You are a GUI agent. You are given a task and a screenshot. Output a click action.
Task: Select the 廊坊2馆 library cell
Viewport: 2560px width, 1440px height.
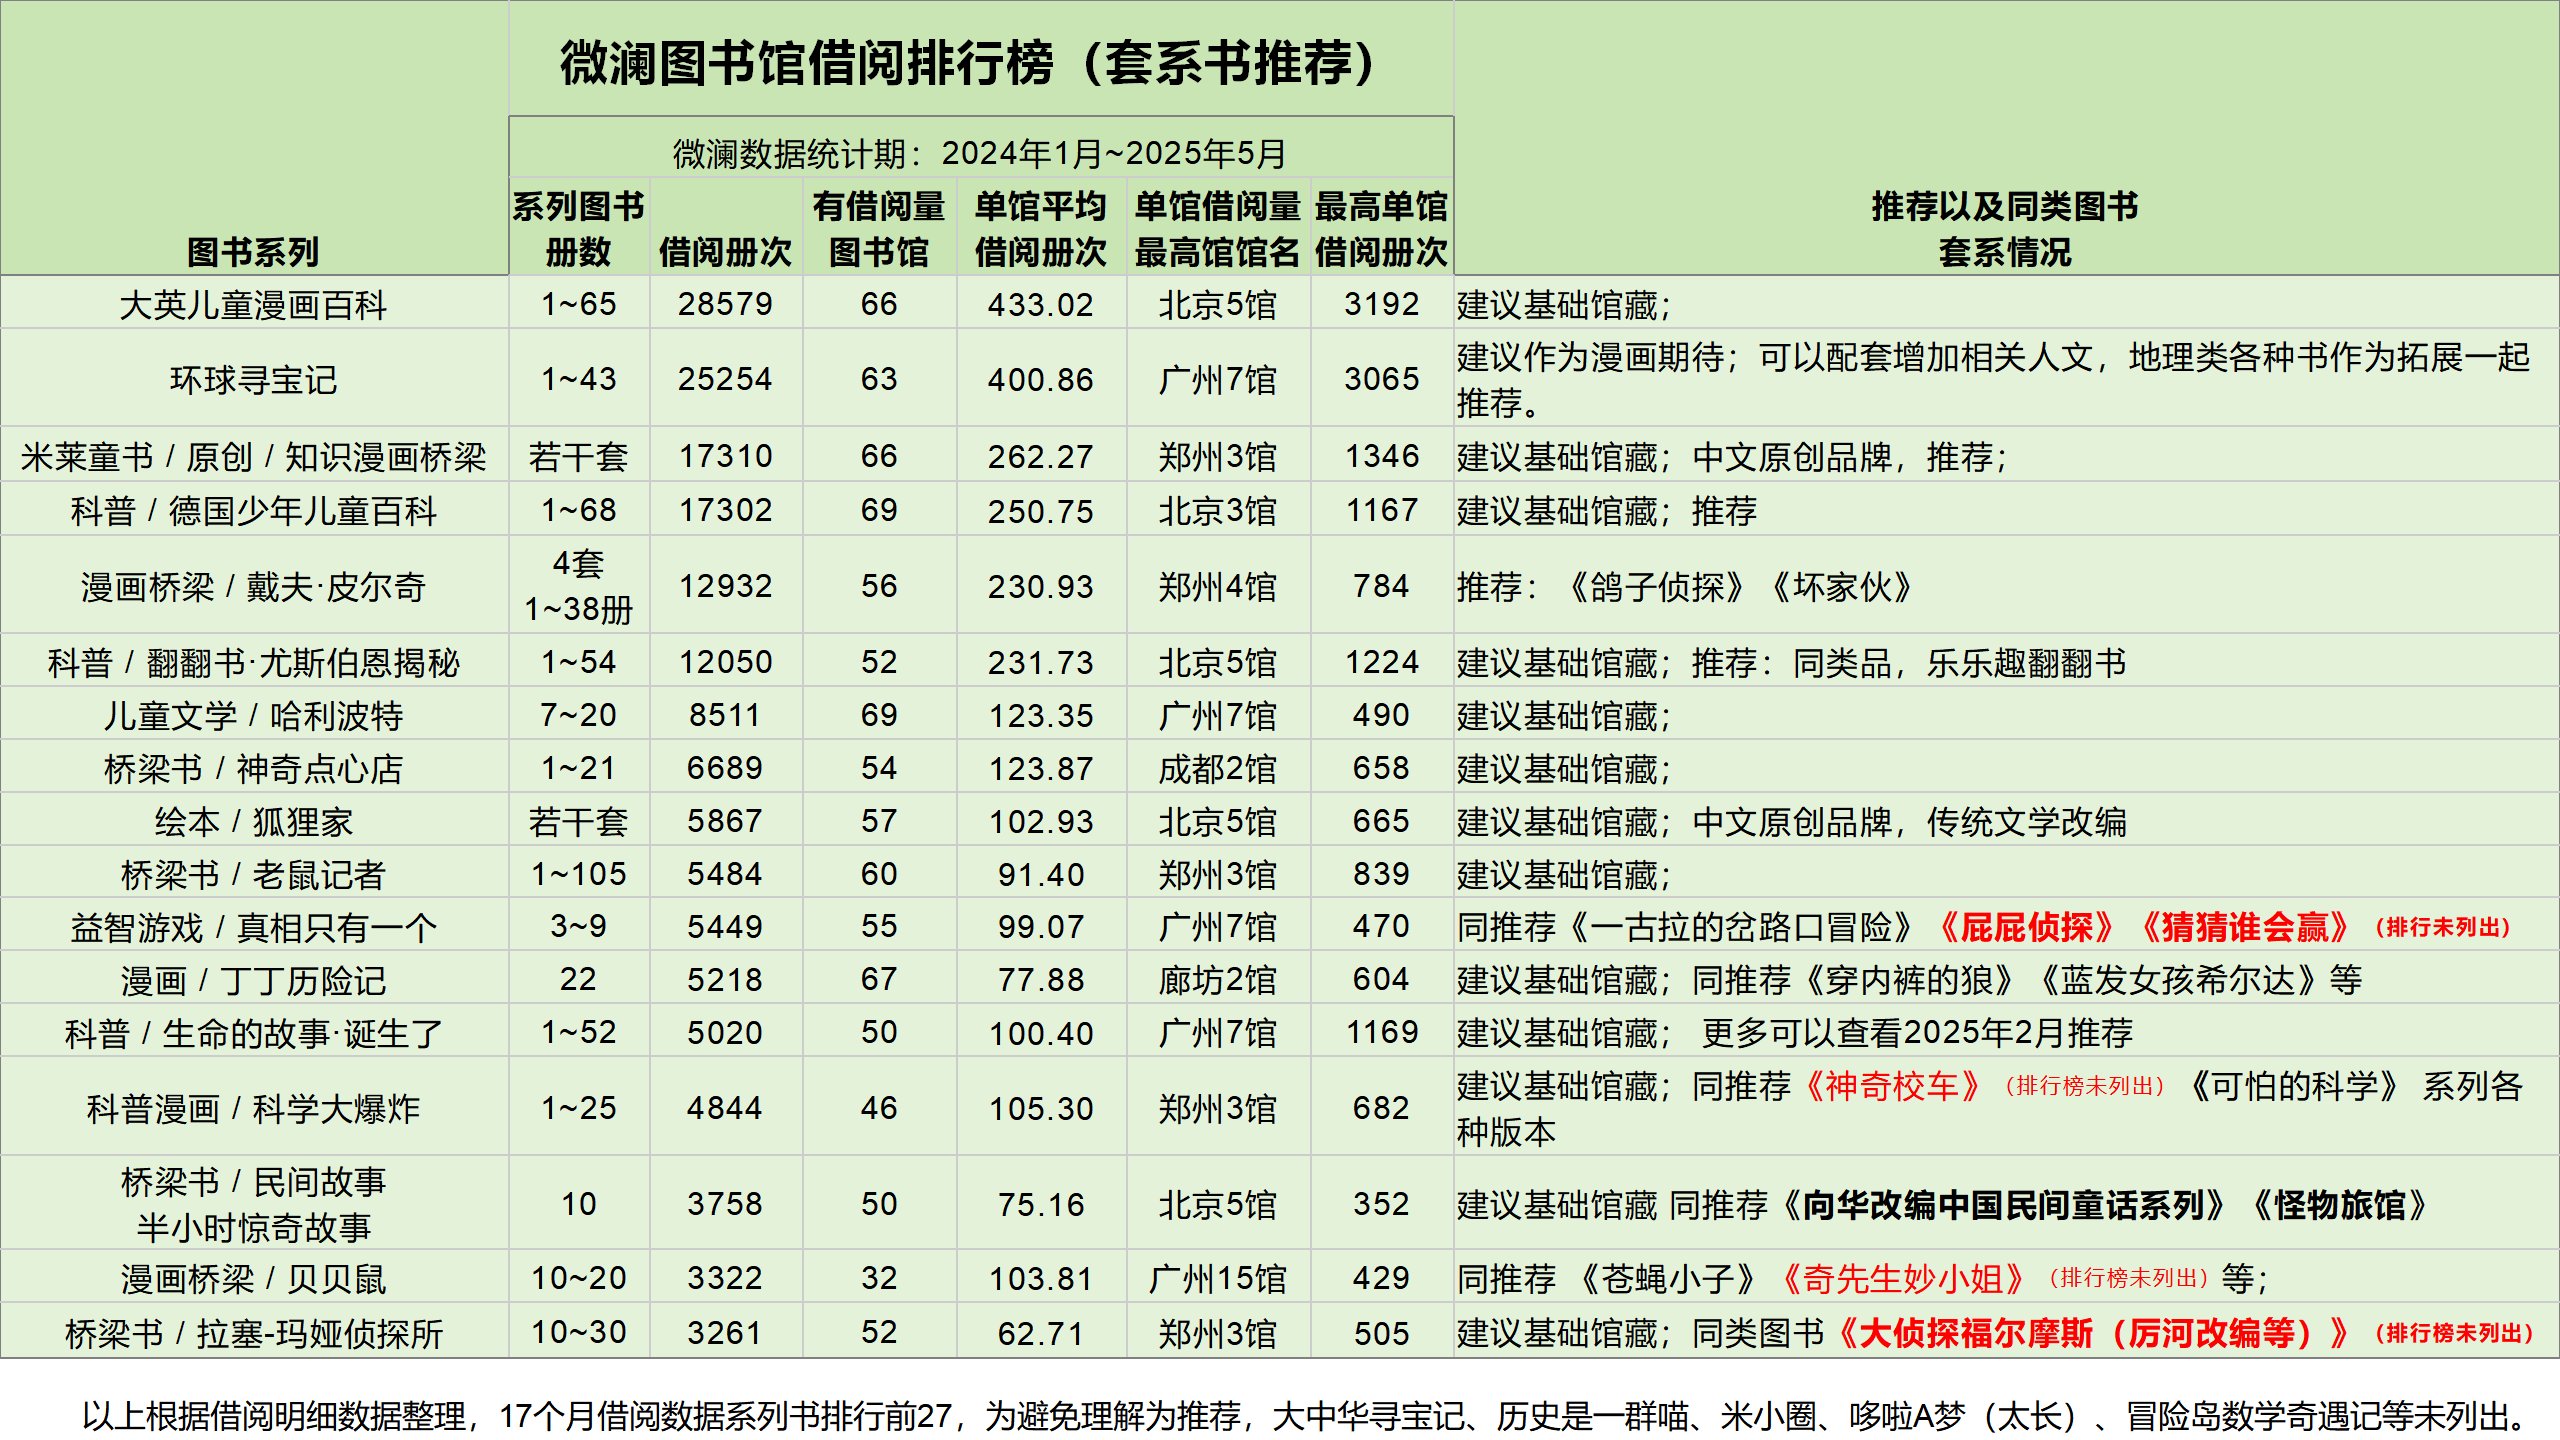(1217, 980)
